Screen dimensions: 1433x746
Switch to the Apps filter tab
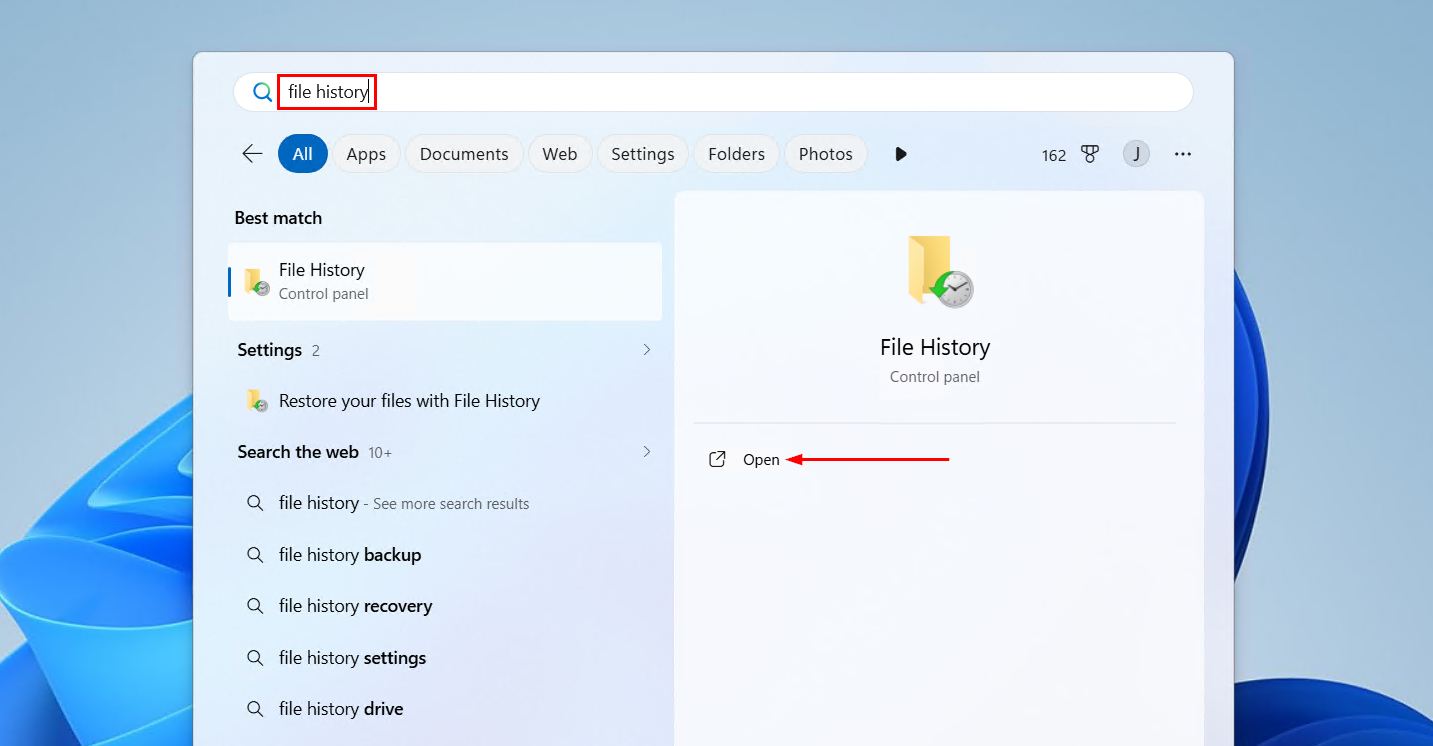[366, 154]
